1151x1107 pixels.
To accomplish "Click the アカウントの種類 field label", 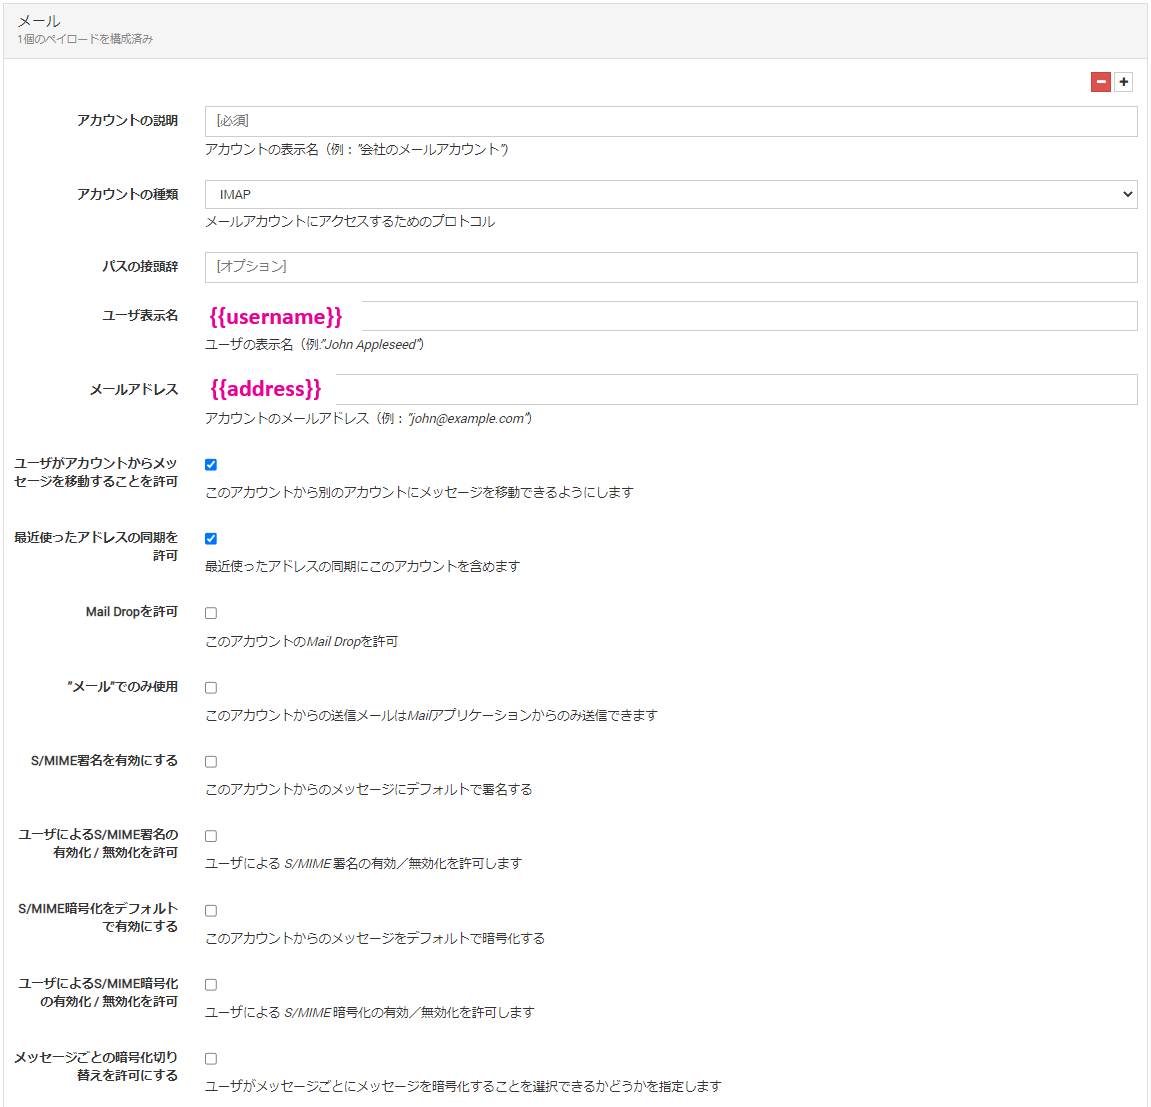I will (127, 194).
